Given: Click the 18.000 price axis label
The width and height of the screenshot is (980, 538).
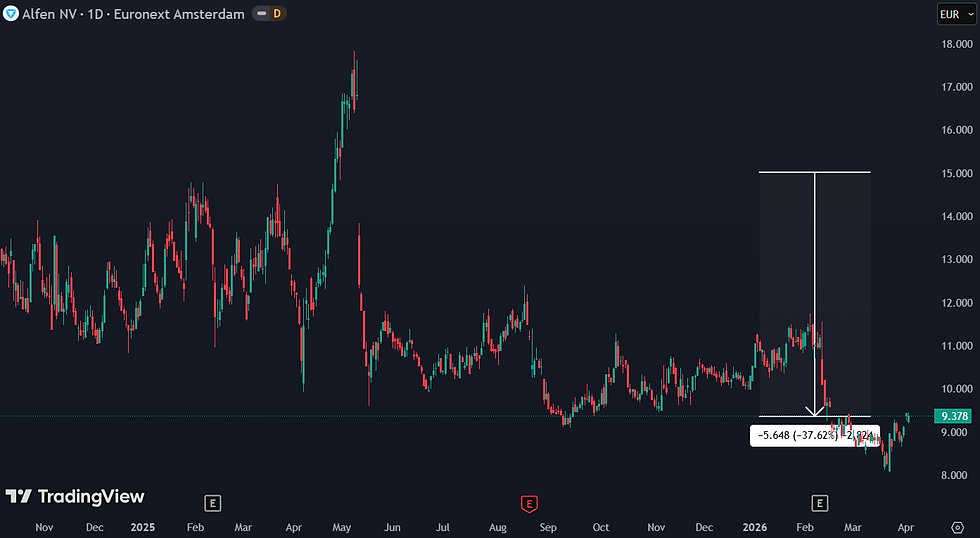Looking at the screenshot, I should [x=957, y=44].
